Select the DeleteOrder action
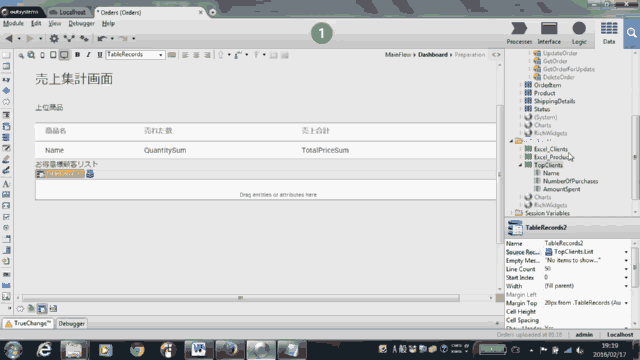640x360 pixels. pyautogui.click(x=559, y=77)
